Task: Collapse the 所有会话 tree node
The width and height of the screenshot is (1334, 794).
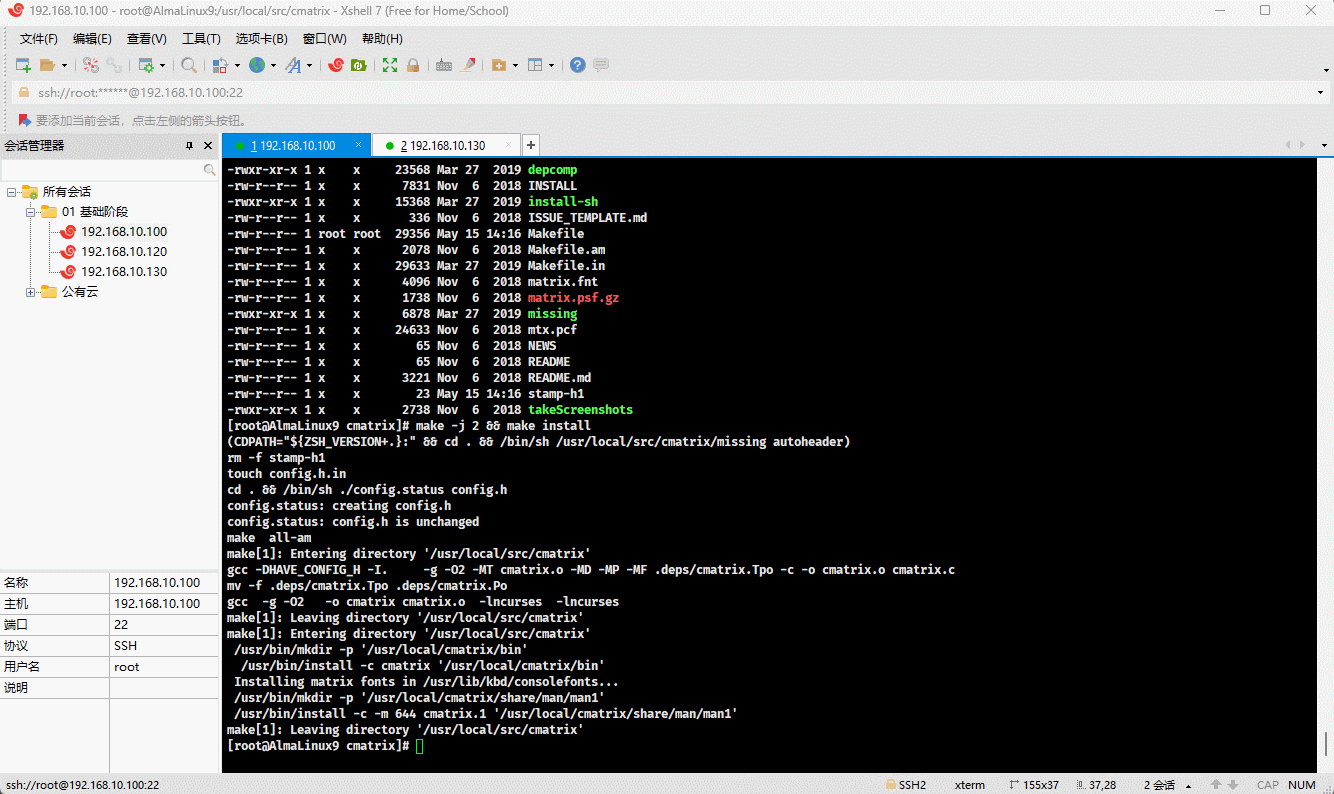Action: click(11, 192)
